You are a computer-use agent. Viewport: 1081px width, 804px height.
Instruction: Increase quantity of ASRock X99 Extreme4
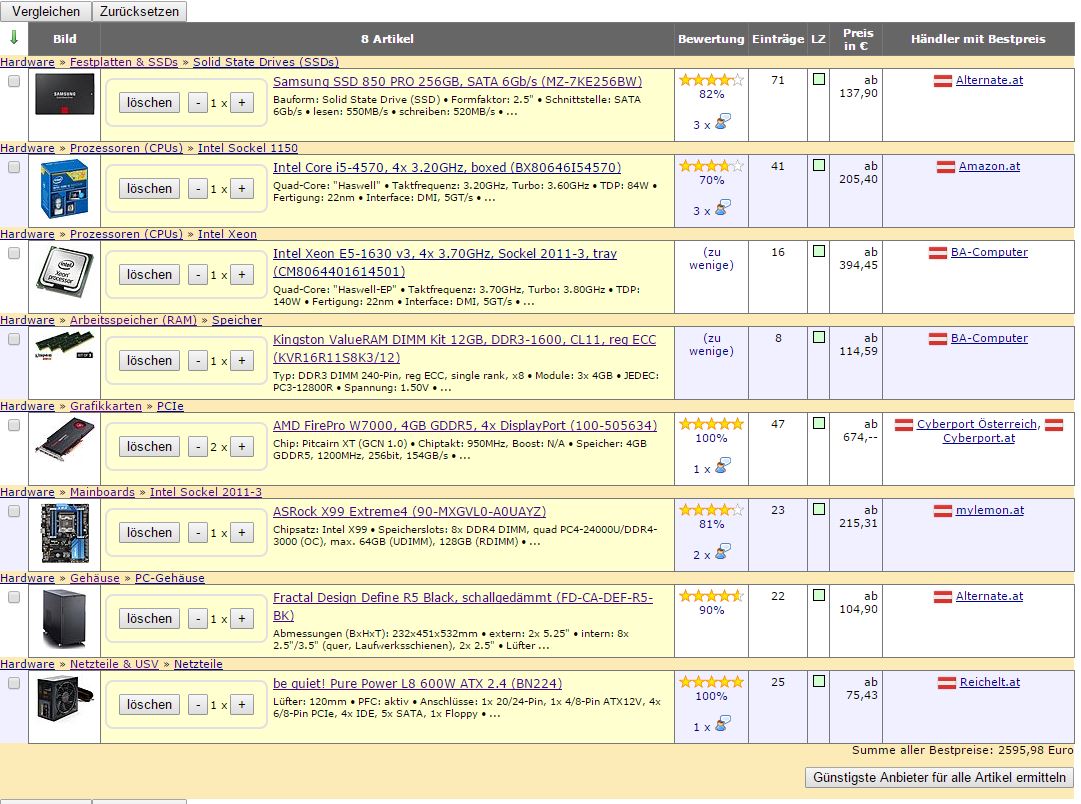(x=242, y=532)
